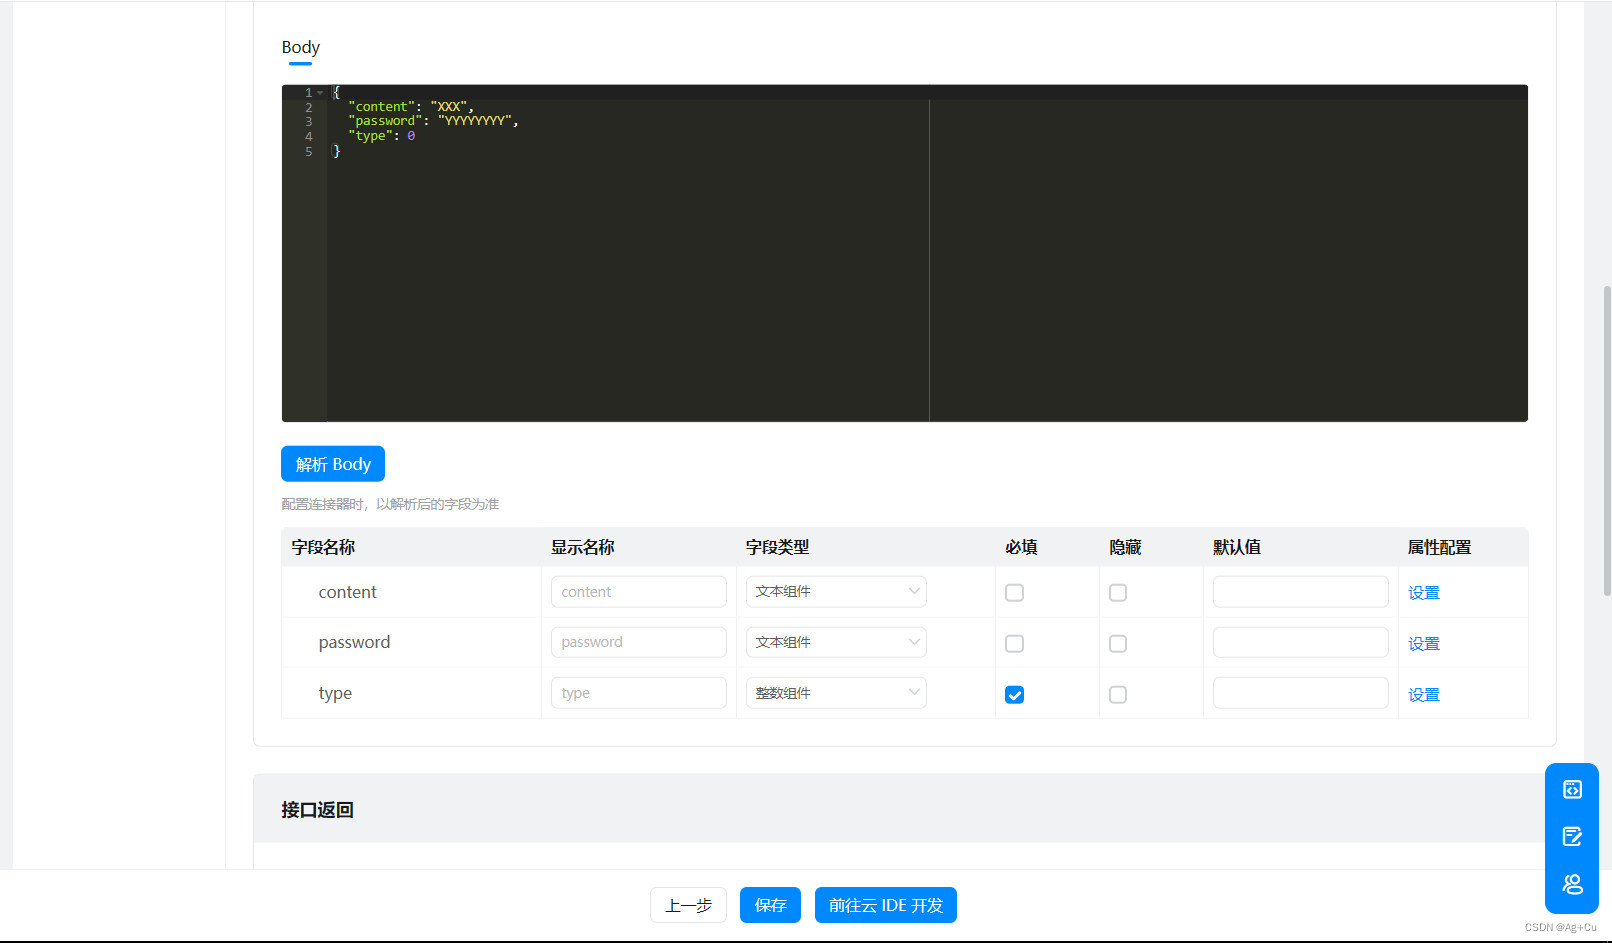Click the 上一步 button

pos(688,905)
